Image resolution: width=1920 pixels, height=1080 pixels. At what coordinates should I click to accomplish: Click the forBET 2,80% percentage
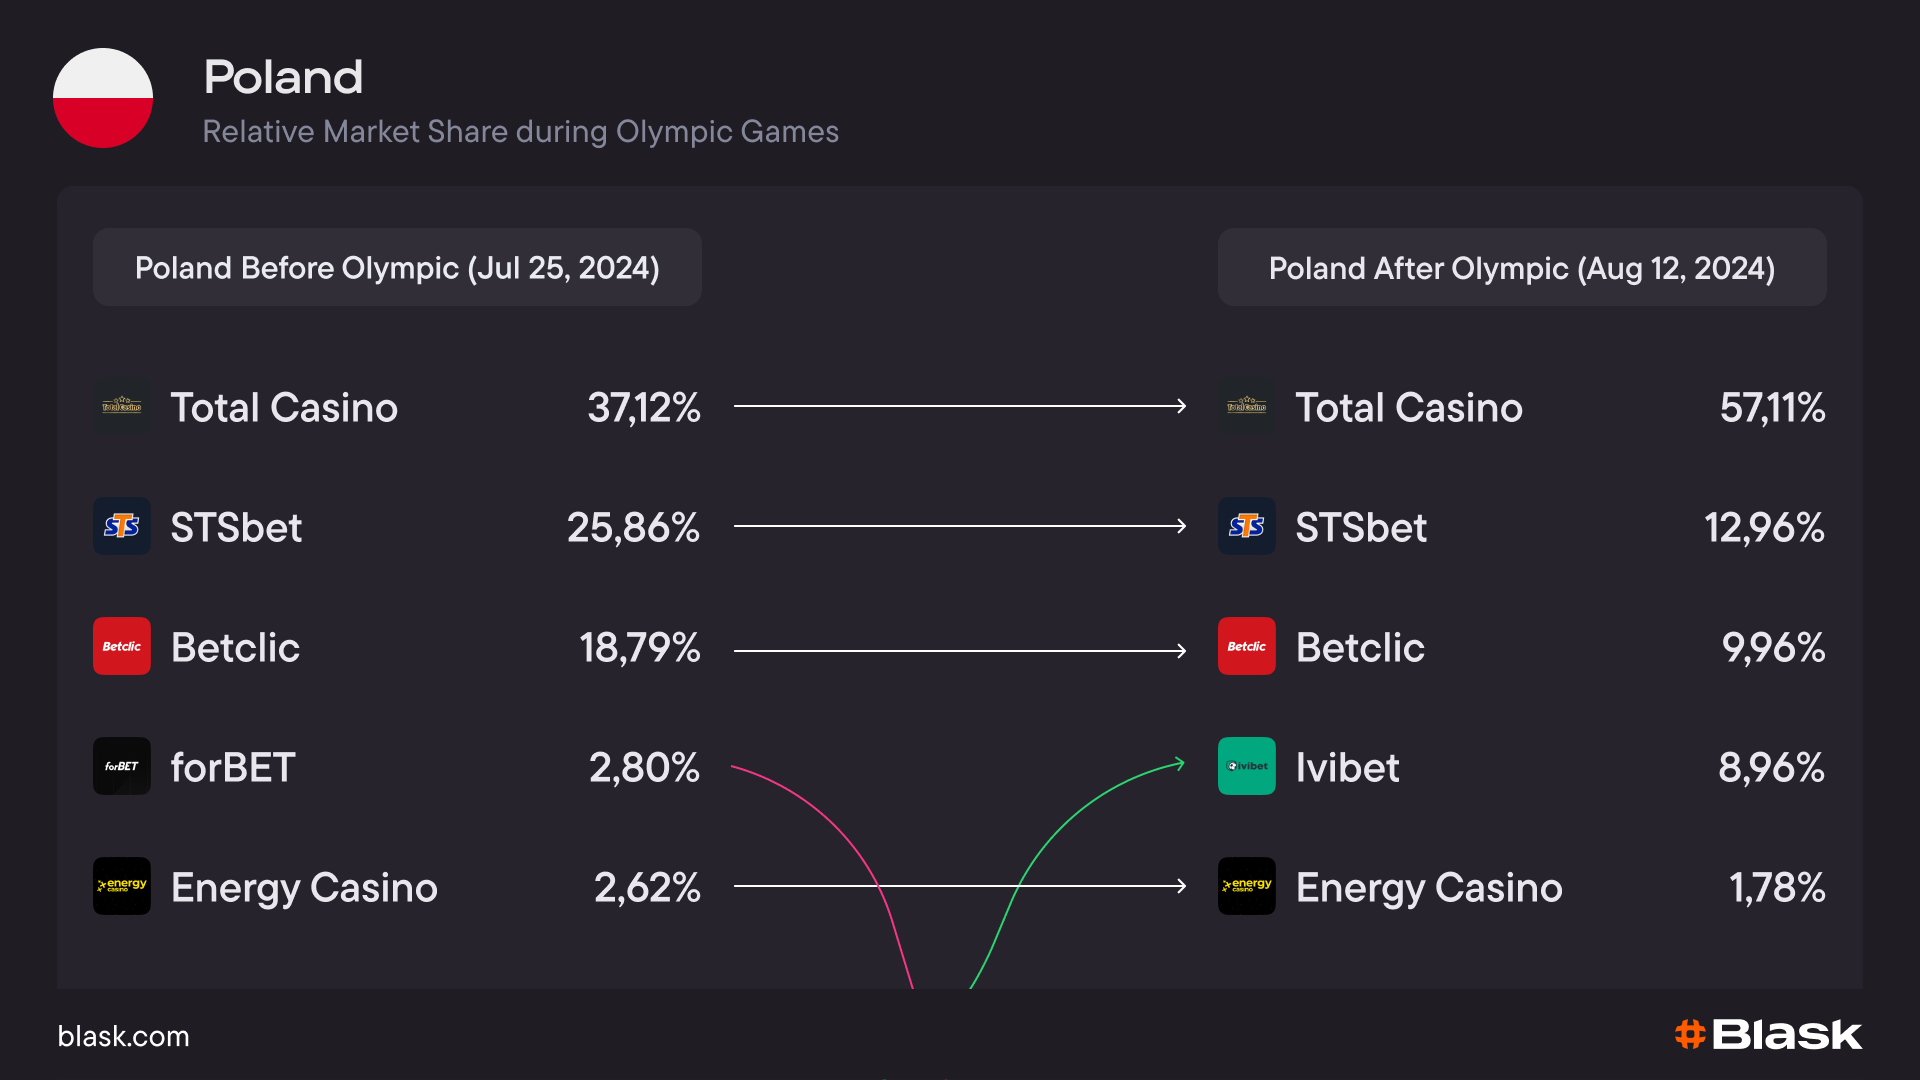click(644, 768)
